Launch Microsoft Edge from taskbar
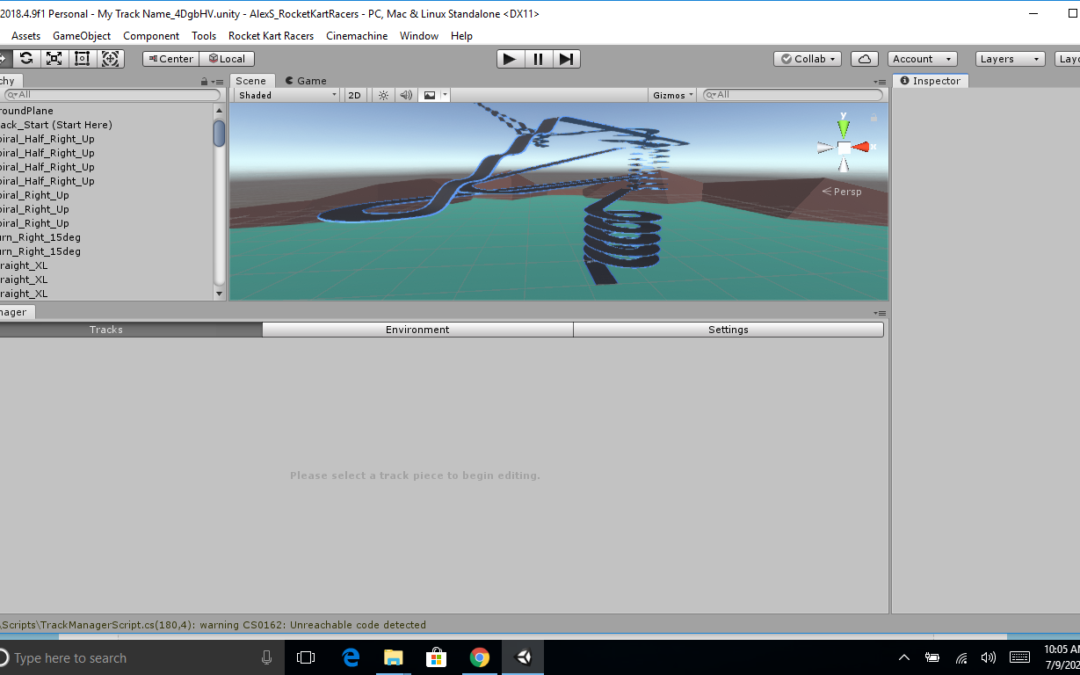The image size is (1080, 675). [351, 658]
